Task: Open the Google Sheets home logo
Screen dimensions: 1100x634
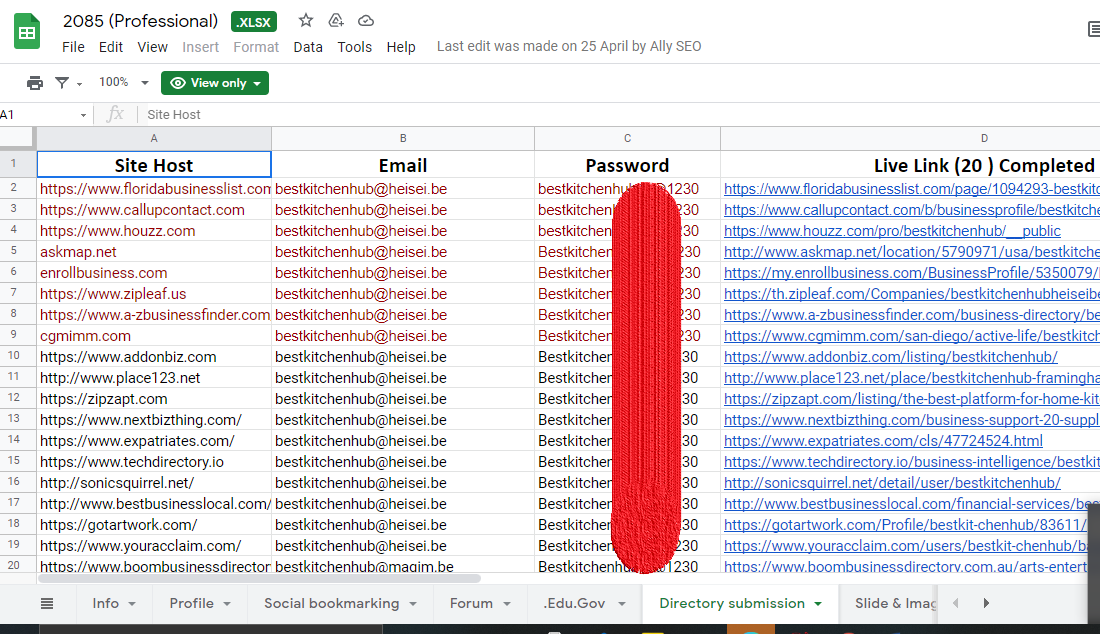Action: point(27,32)
